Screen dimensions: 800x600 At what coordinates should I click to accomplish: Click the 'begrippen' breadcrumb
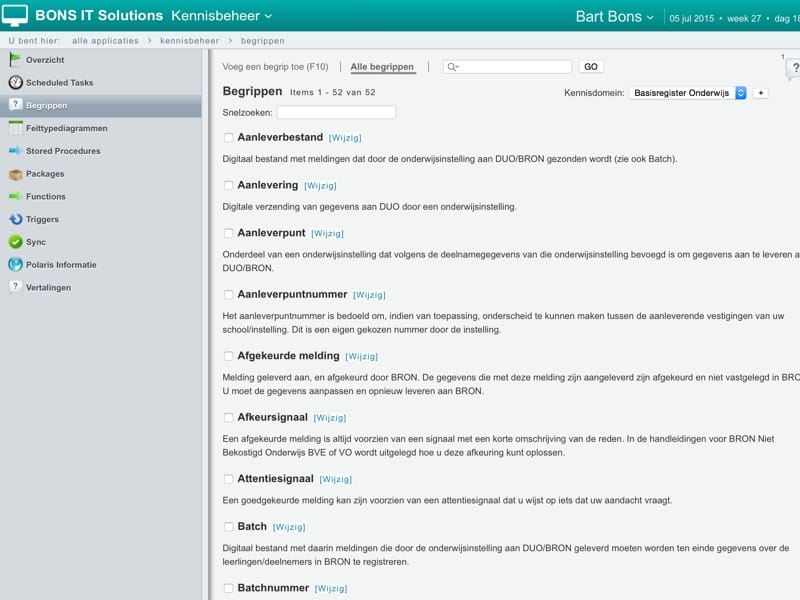tap(263, 41)
